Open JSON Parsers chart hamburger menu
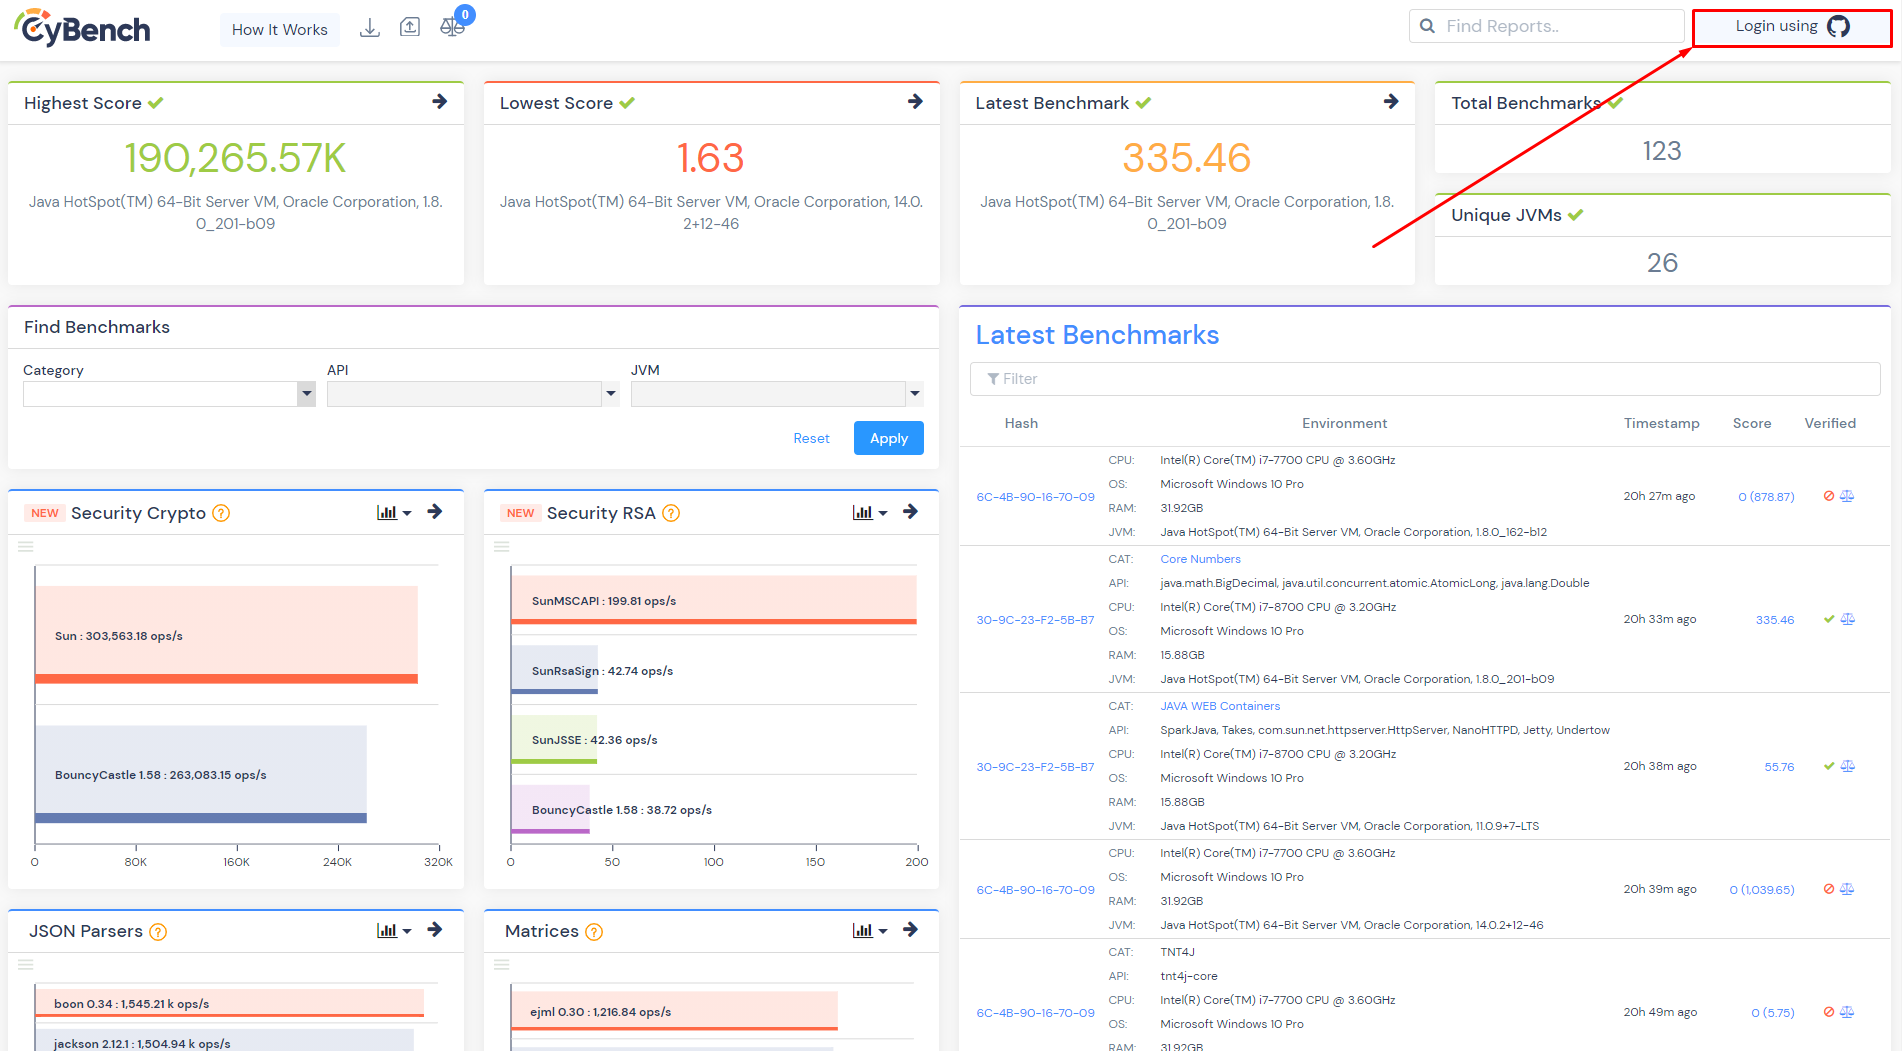1902x1051 pixels. pyautogui.click(x=26, y=964)
